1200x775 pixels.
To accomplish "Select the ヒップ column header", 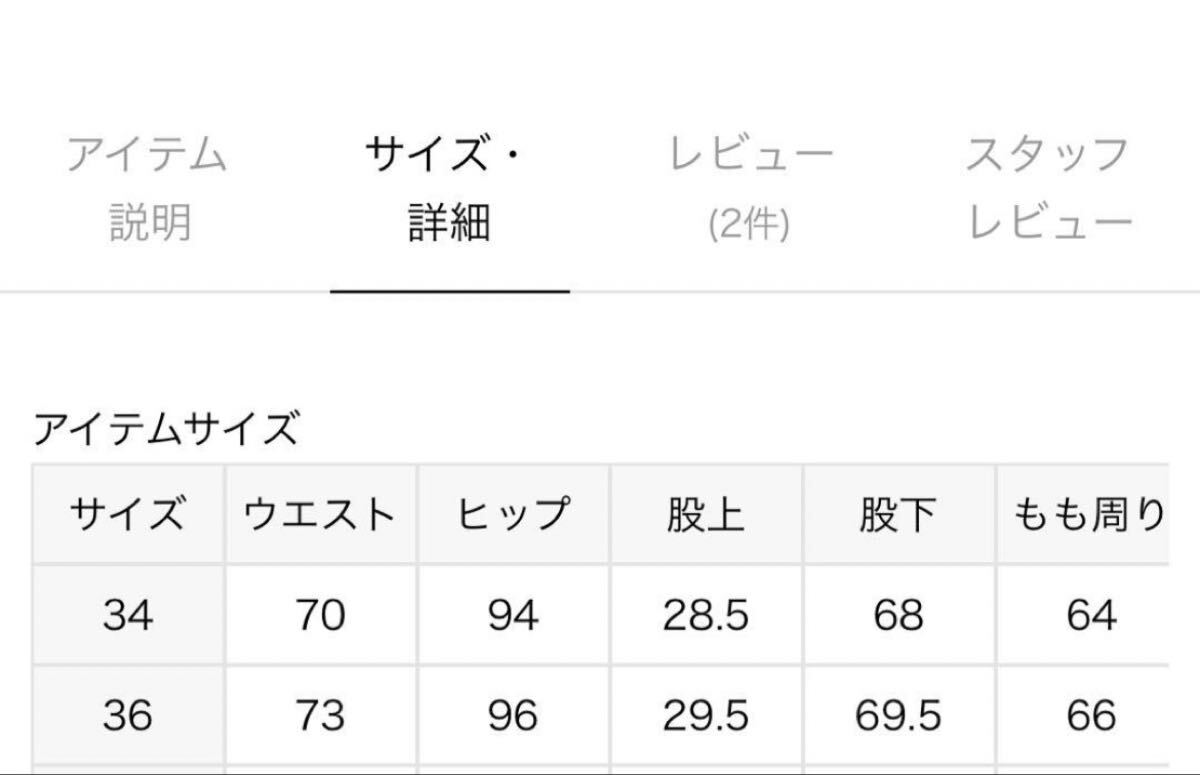I will [x=513, y=515].
